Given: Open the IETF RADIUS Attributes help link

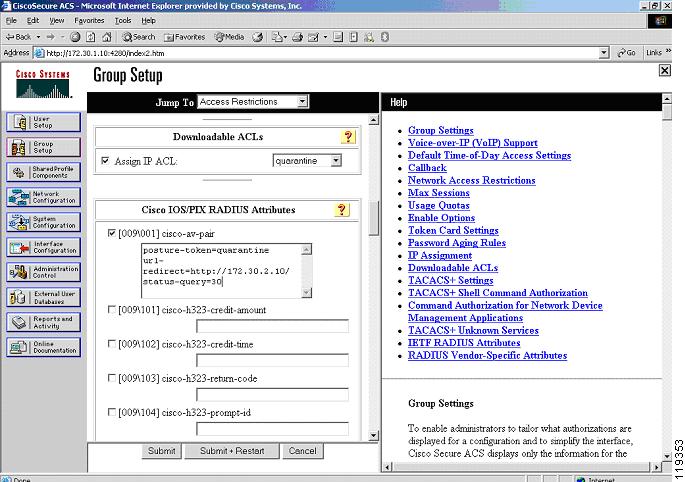Looking at the screenshot, I should pyautogui.click(x=464, y=343).
